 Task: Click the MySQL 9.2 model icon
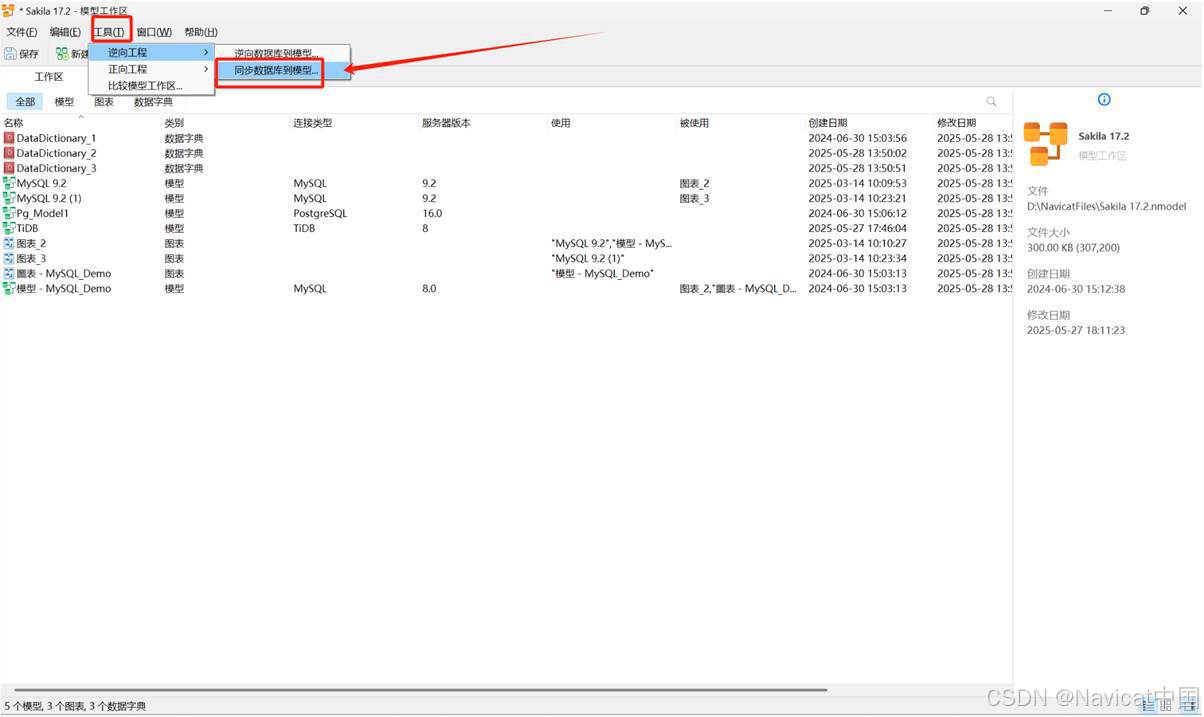[9, 183]
